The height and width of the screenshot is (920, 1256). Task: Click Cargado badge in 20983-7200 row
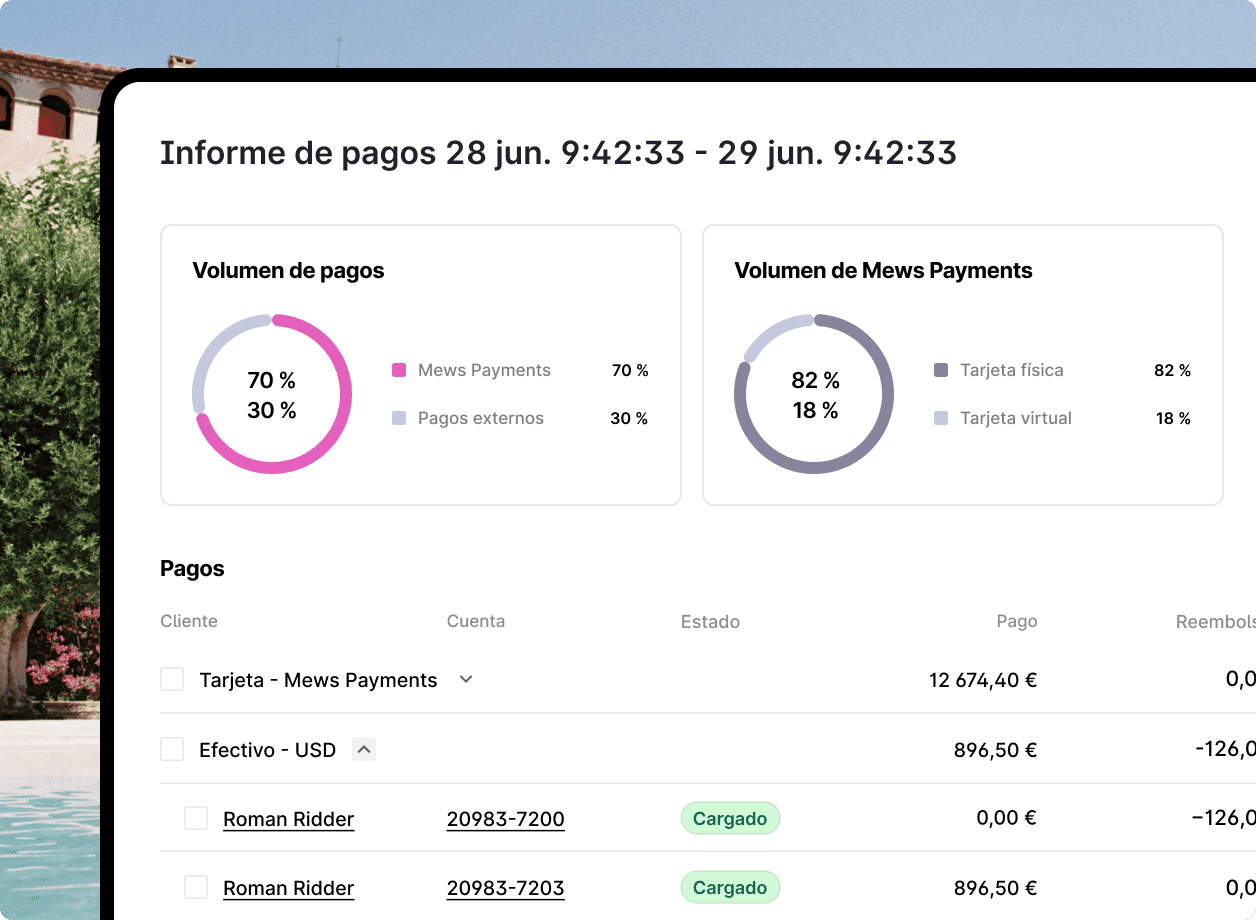click(730, 818)
